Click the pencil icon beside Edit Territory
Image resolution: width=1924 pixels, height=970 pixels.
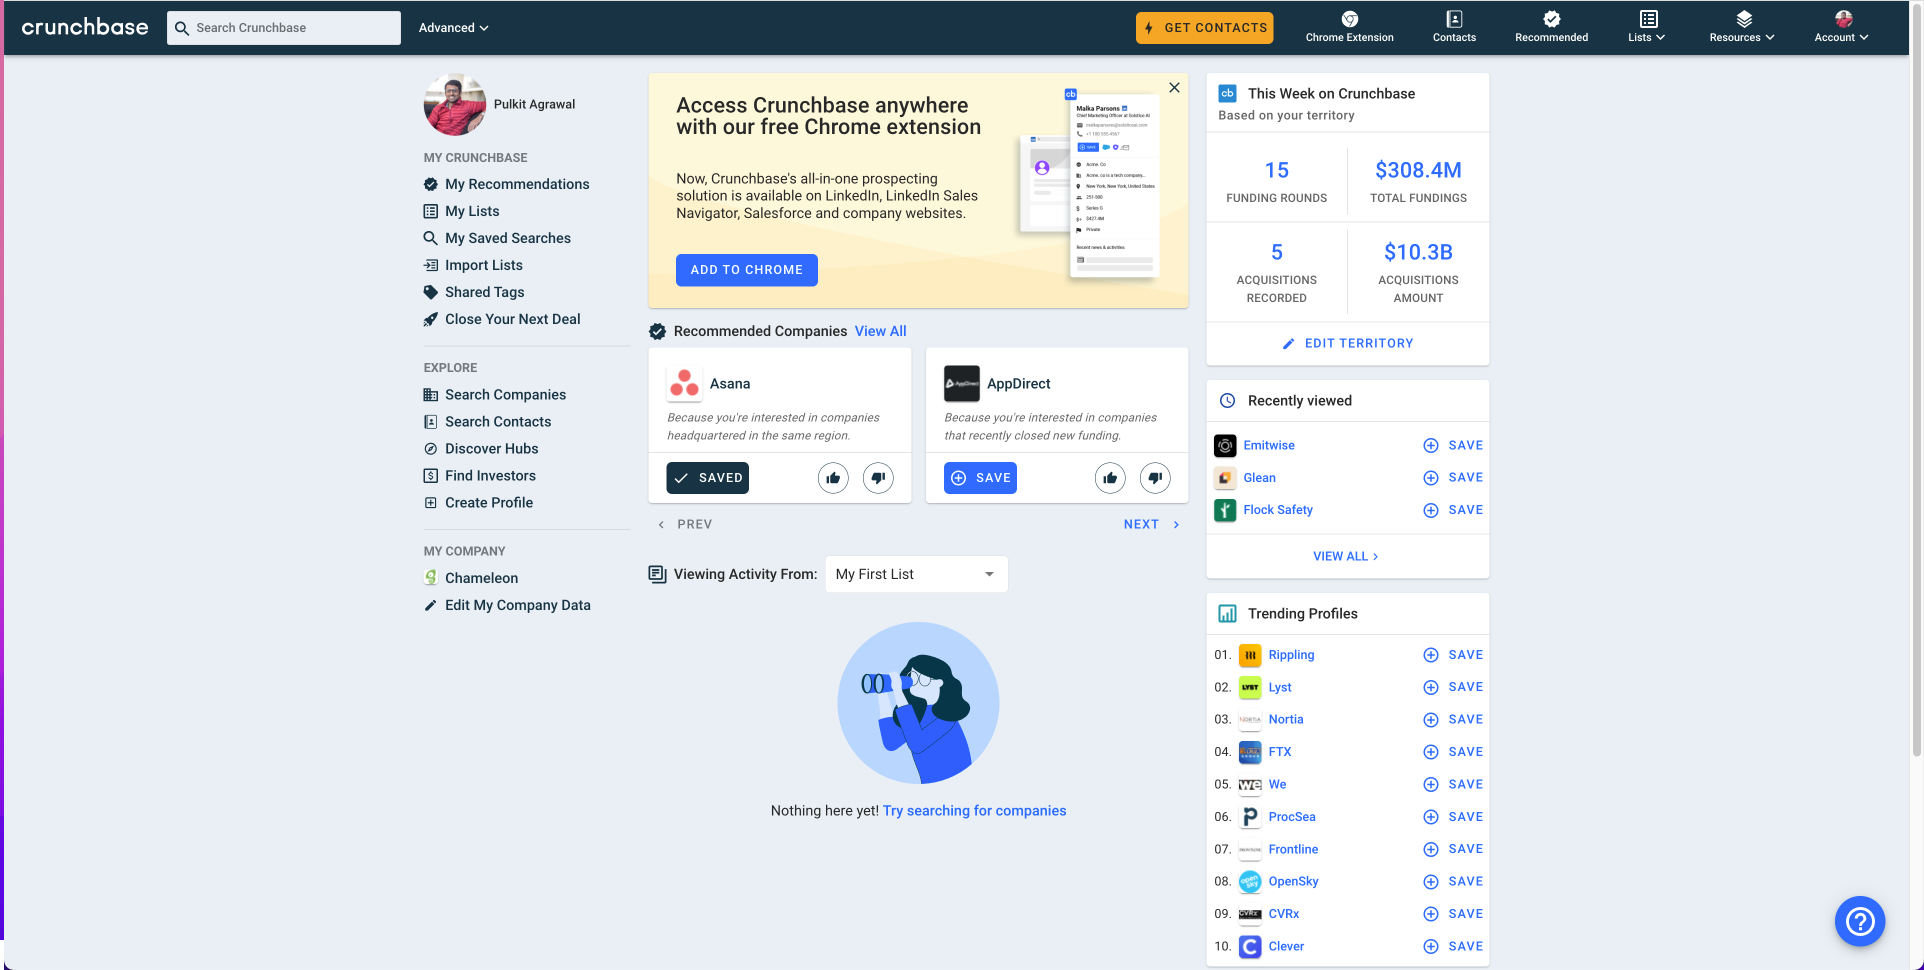coord(1288,343)
